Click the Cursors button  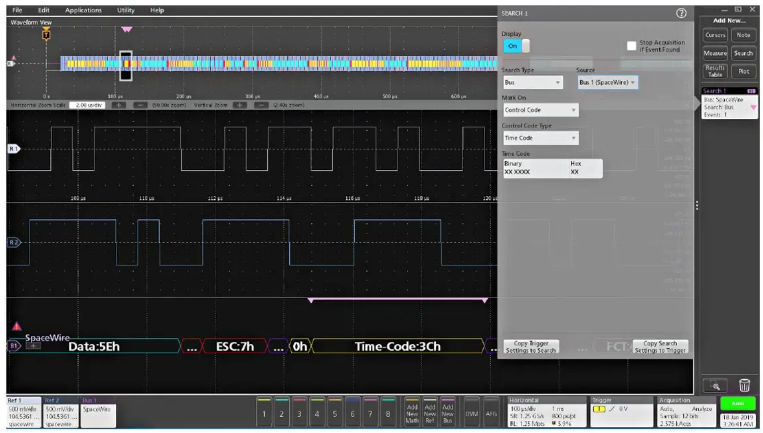(x=715, y=35)
